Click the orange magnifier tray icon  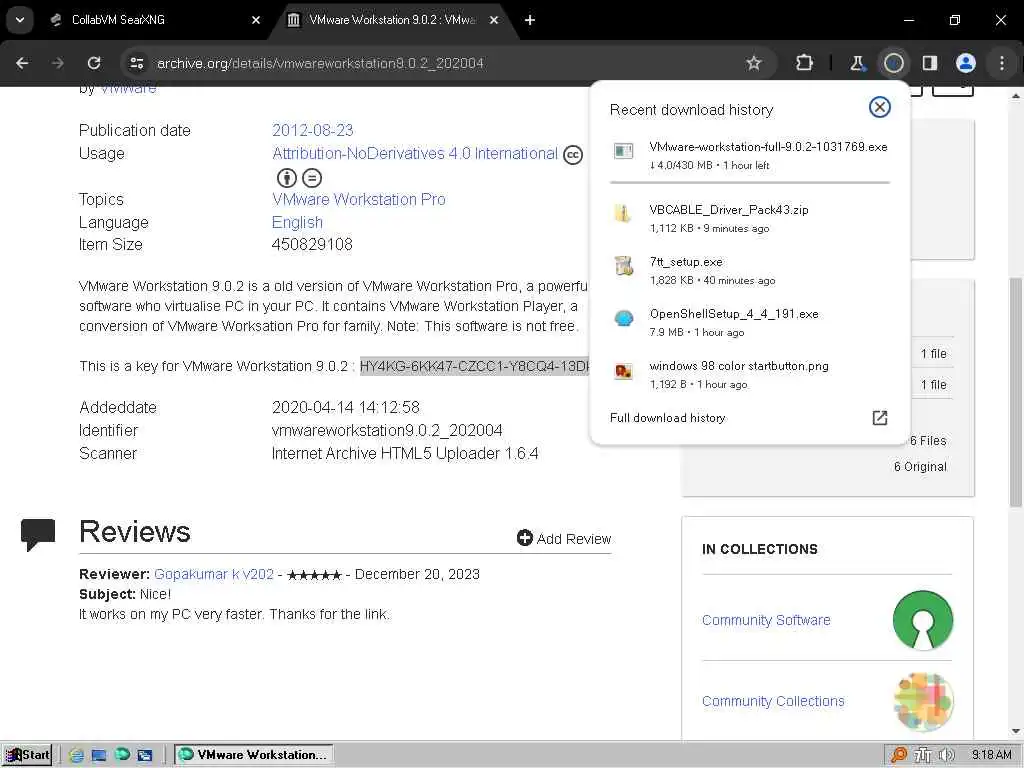pos(899,755)
